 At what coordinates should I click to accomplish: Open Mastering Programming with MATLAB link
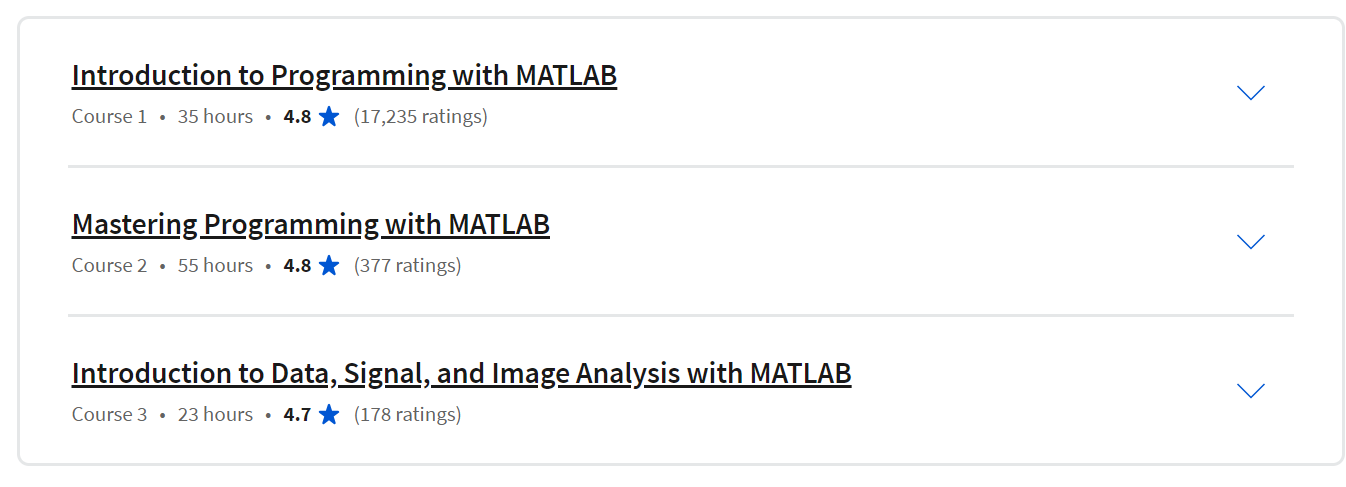310,225
